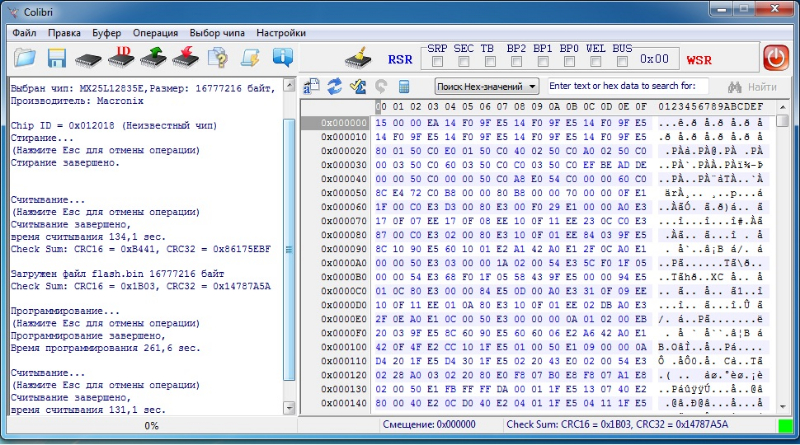Click the checkmark with sigma icon

(x=358, y=86)
